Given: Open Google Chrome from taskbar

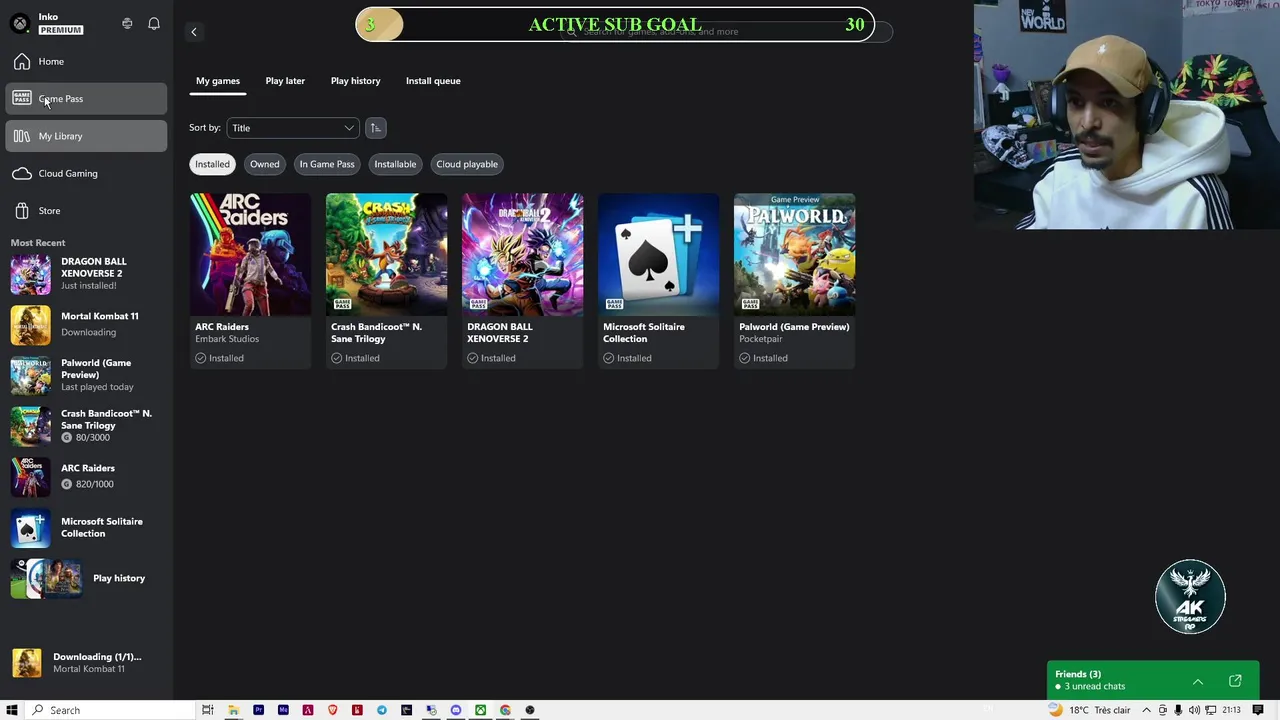Looking at the screenshot, I should (505, 710).
